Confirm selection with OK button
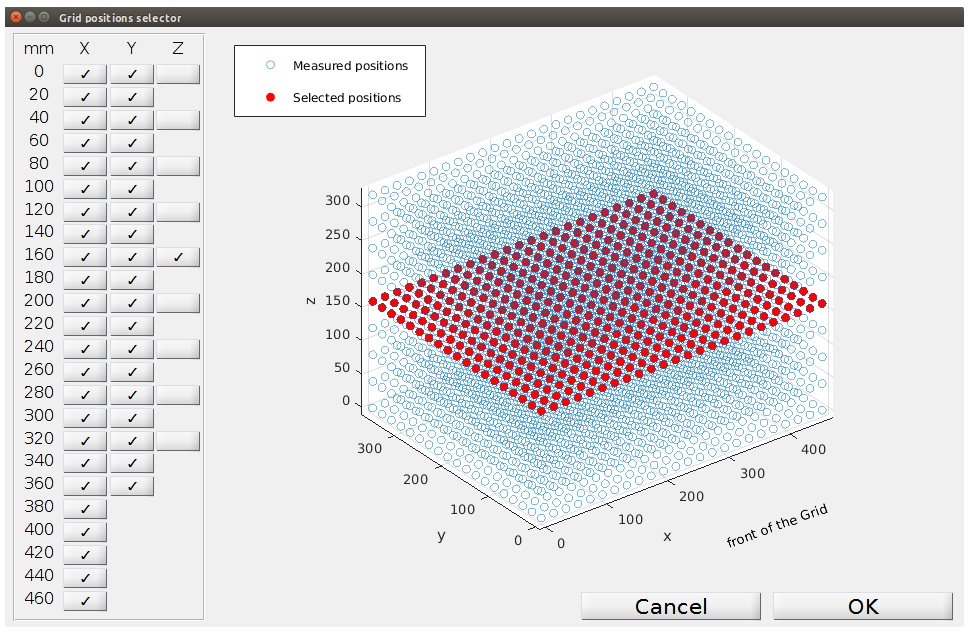Screen dimensions: 968x631 (x=863, y=606)
